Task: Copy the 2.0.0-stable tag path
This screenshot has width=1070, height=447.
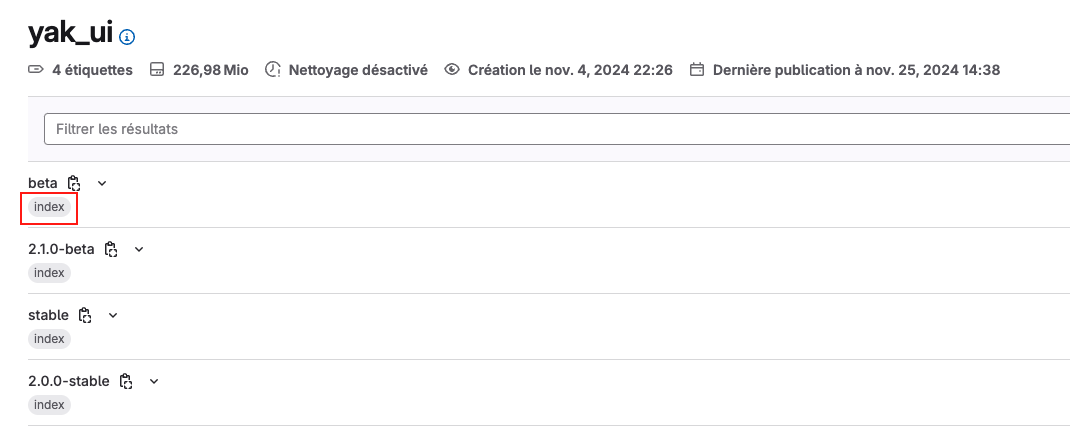Action: (126, 381)
